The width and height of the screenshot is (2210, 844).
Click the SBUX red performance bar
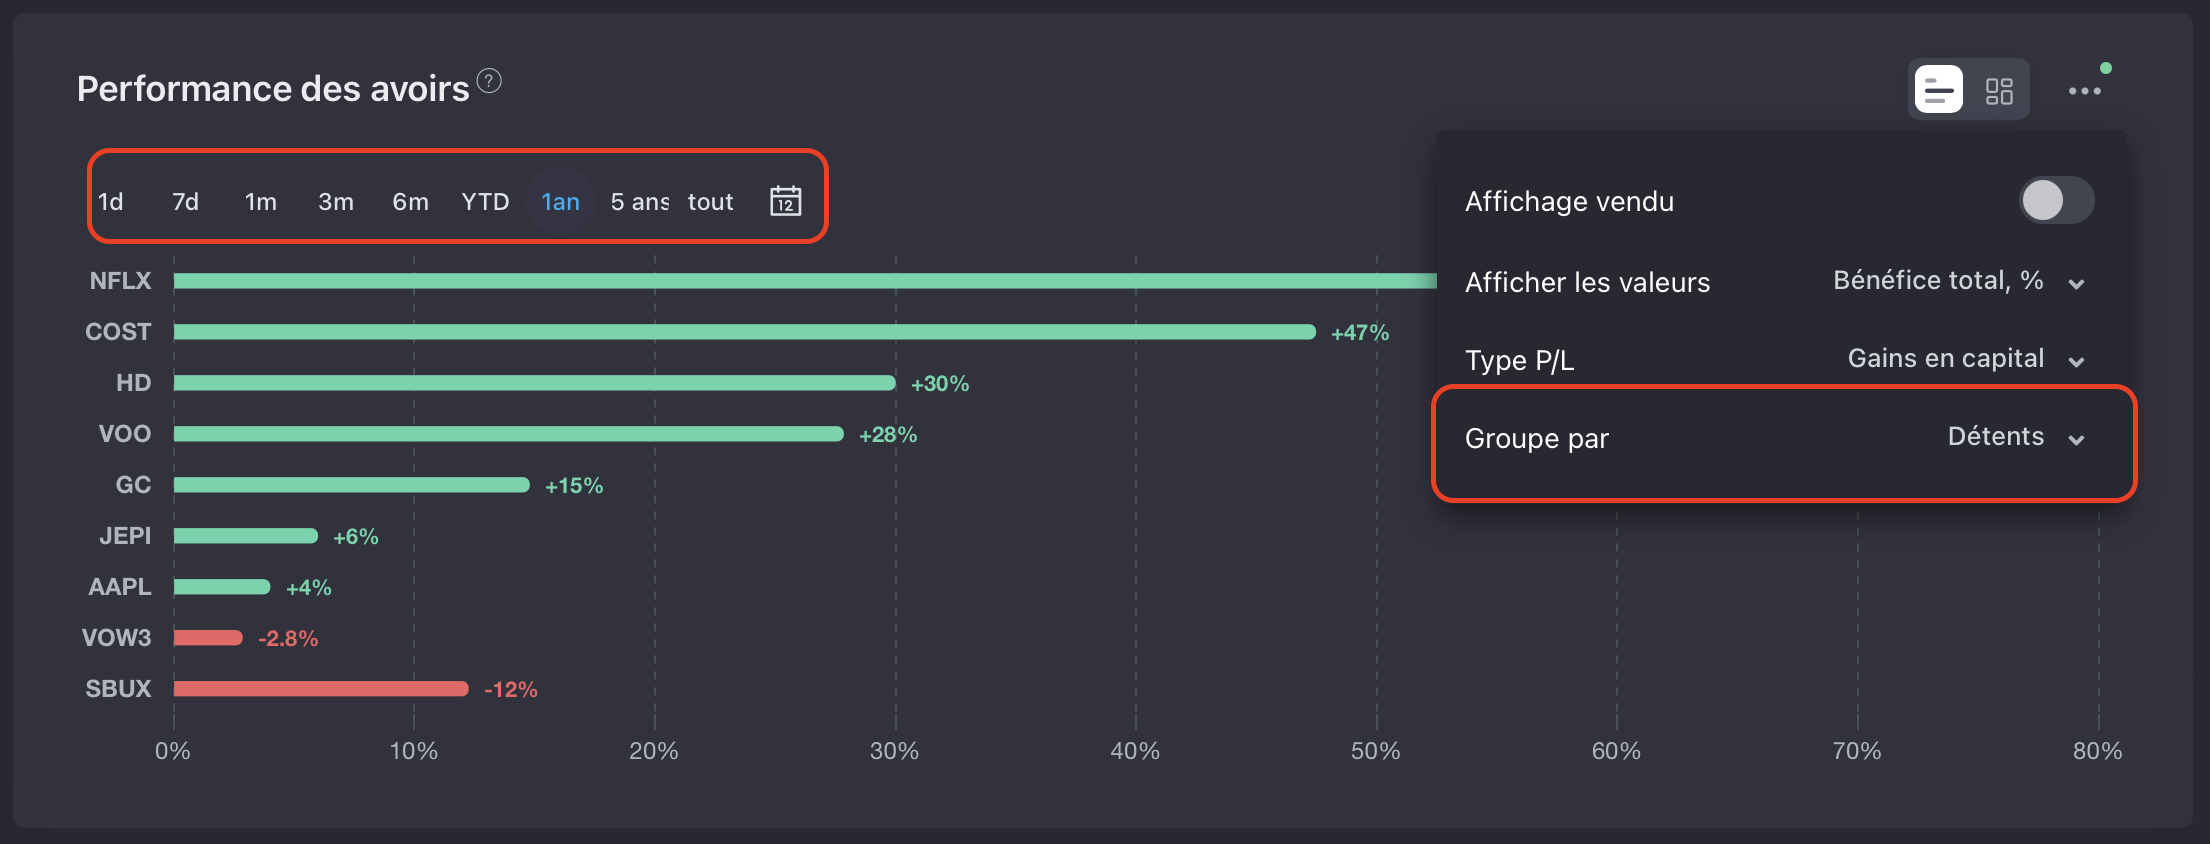[320, 689]
